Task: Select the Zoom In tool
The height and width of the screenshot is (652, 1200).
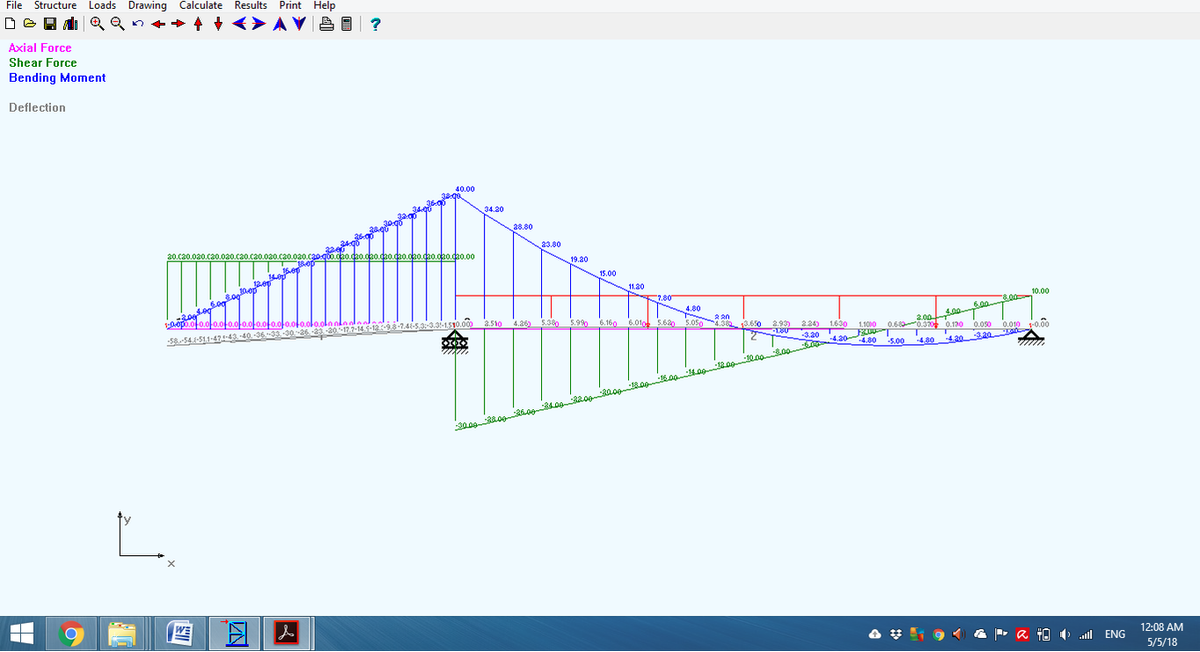Action: click(95, 24)
